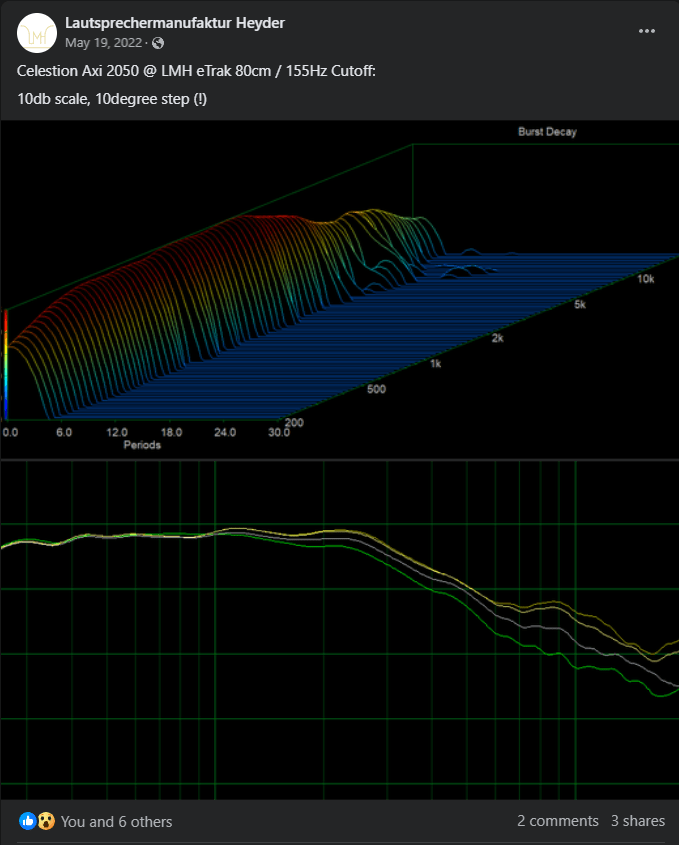Click the '24.0' periods axis value

(225, 432)
